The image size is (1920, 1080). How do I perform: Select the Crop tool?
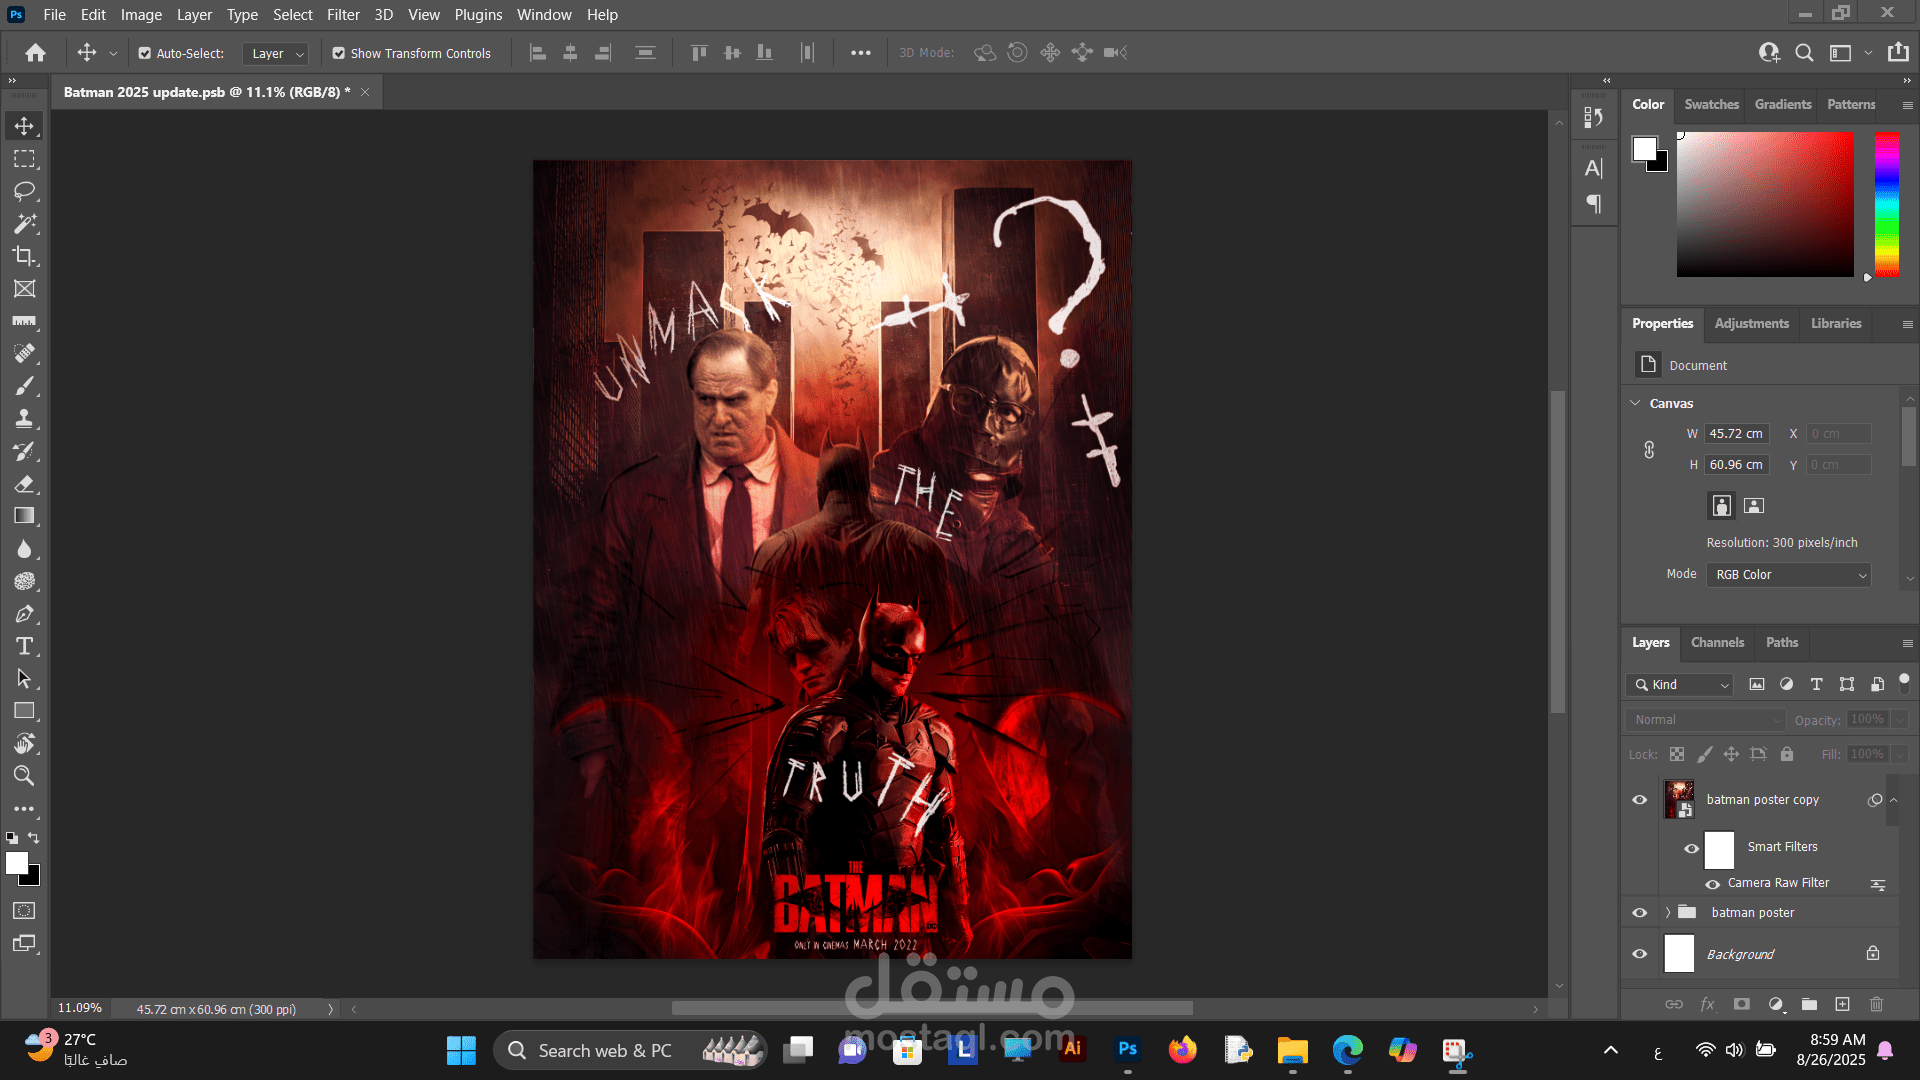tap(24, 256)
